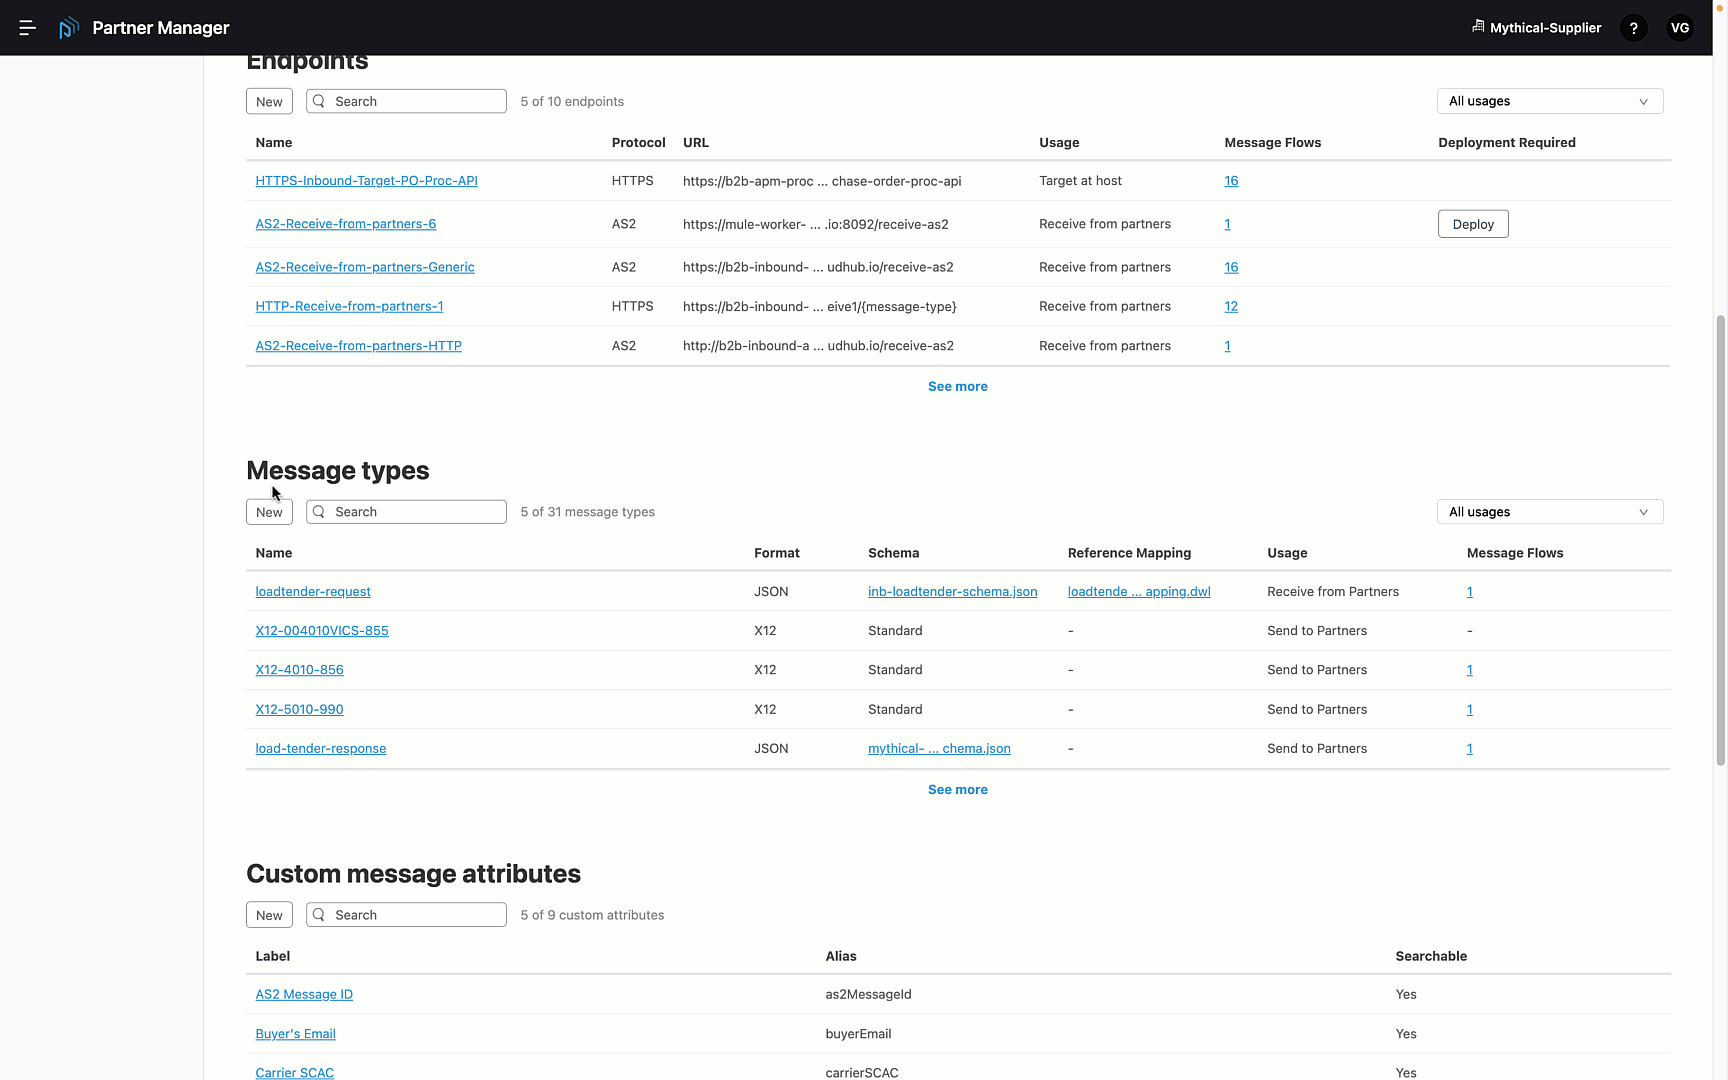
Task: Open HTTPS-Inbound-Target-PO-Proc-API endpoint
Action: (366, 181)
